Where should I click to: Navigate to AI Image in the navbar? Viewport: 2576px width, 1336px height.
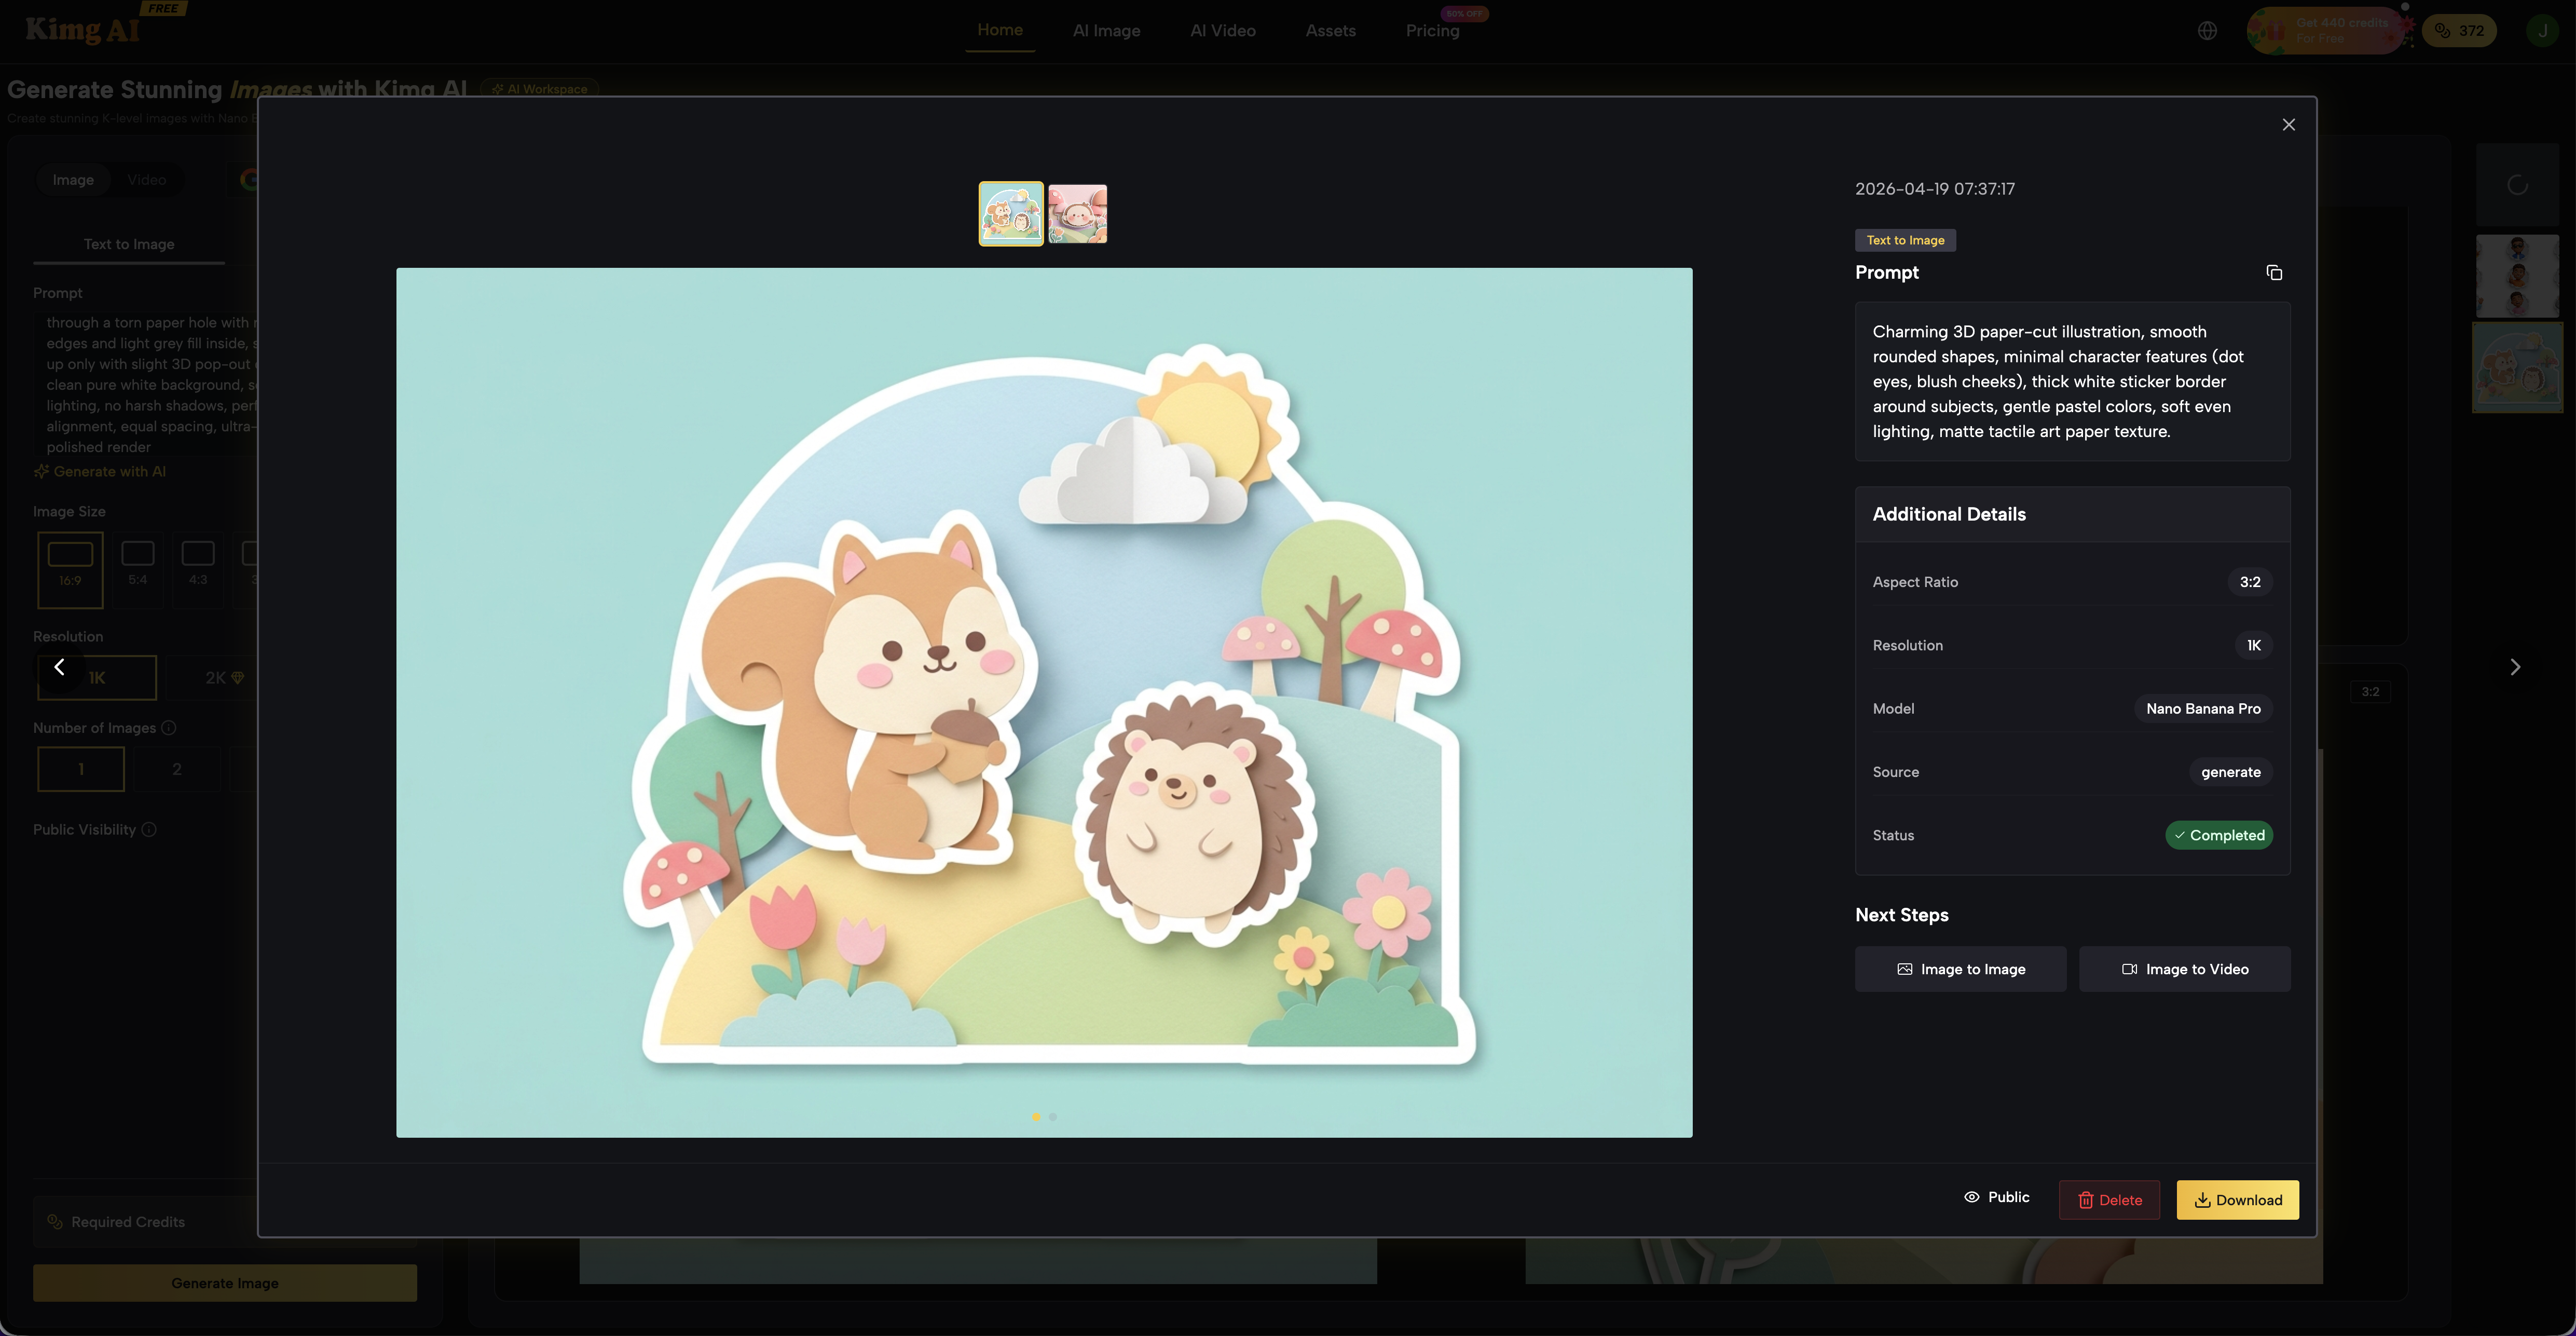[x=1106, y=30]
